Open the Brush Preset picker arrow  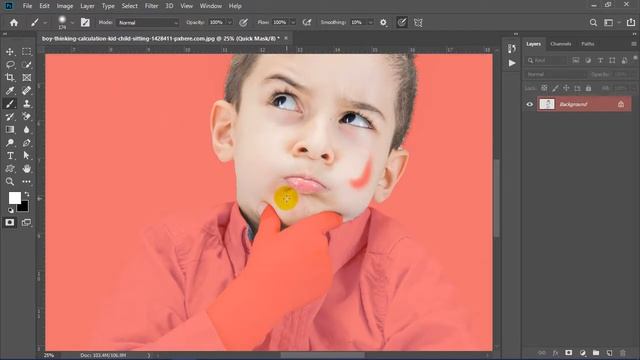coord(72,23)
